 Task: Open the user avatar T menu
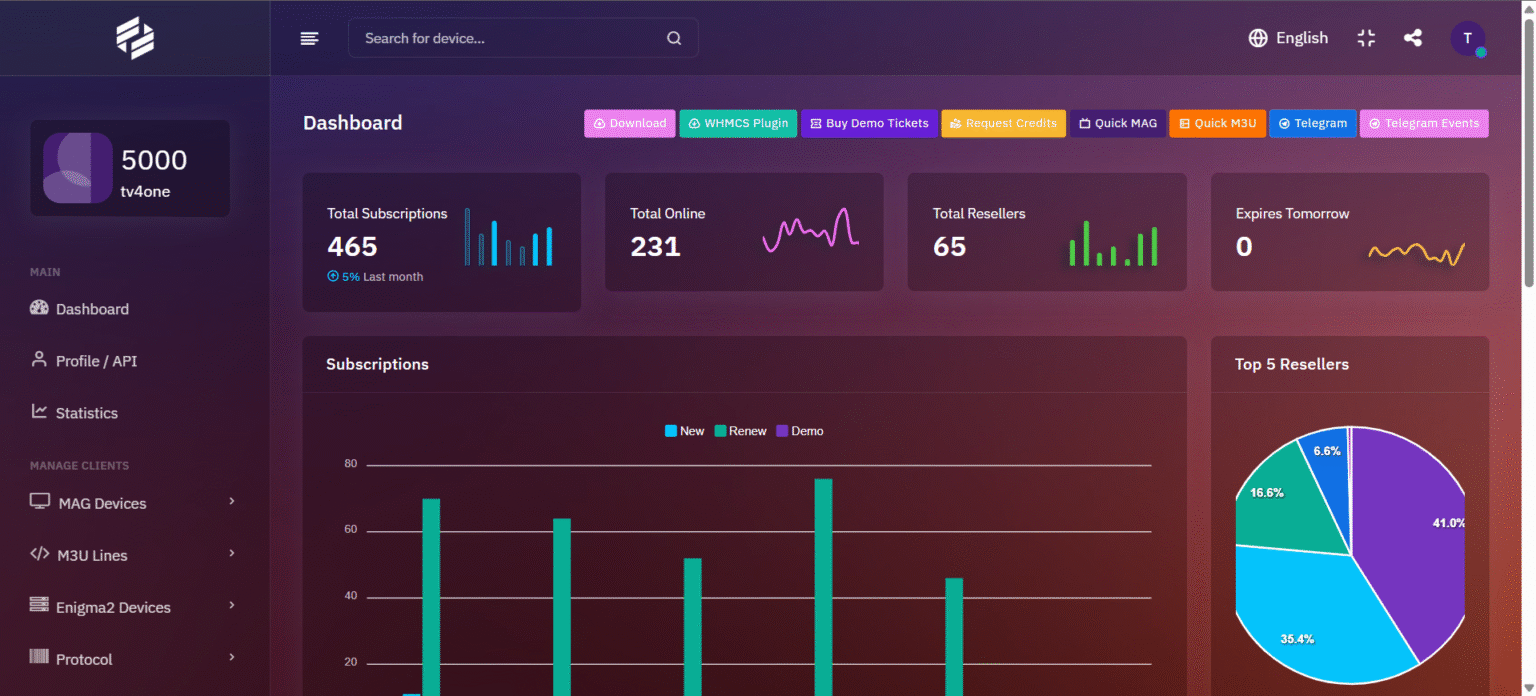1467,38
